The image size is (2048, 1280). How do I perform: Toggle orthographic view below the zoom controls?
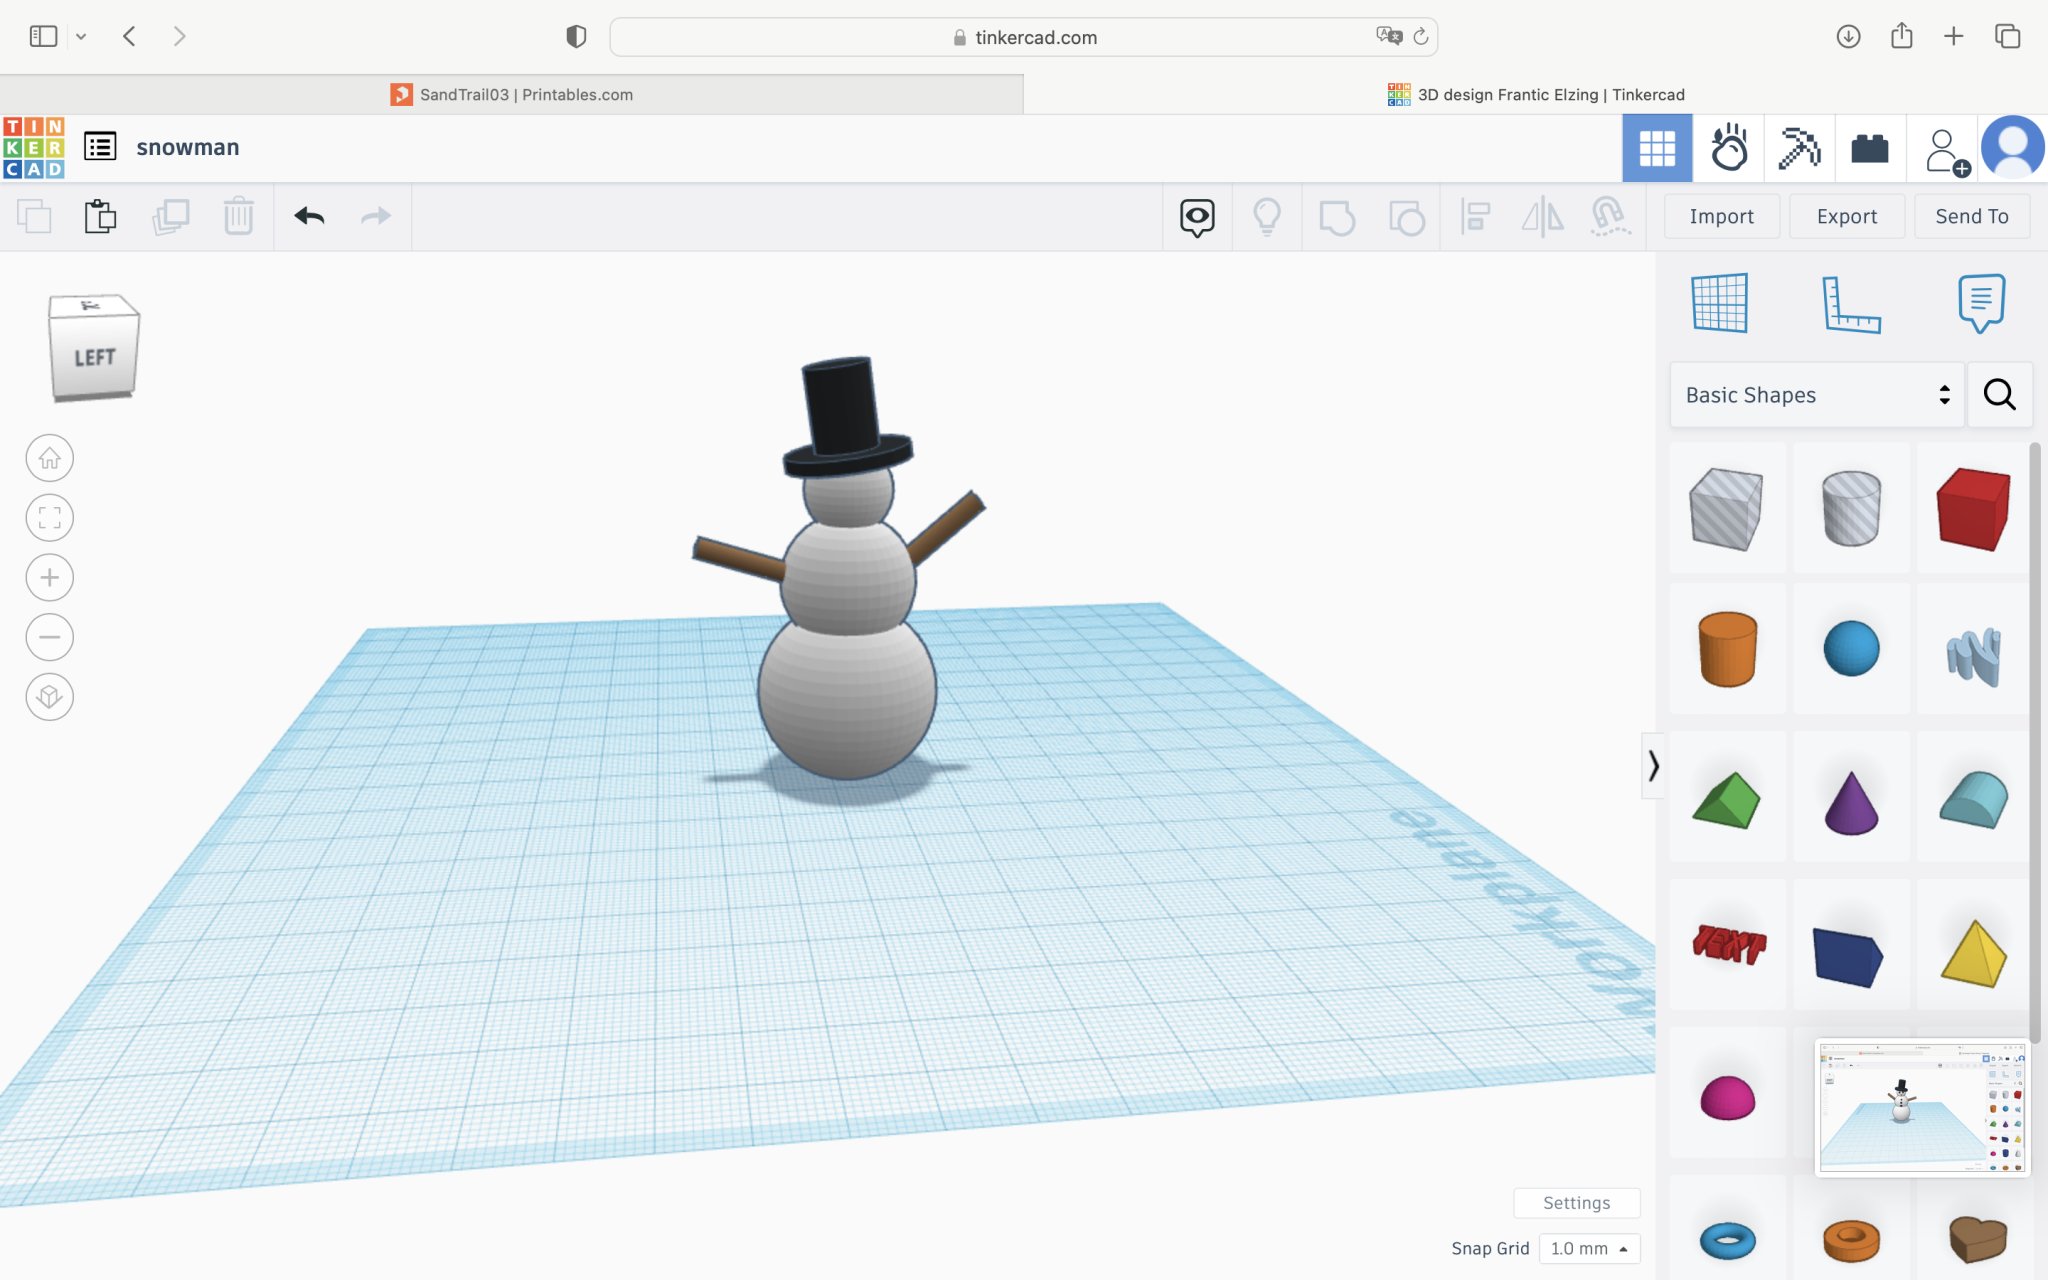point(49,697)
